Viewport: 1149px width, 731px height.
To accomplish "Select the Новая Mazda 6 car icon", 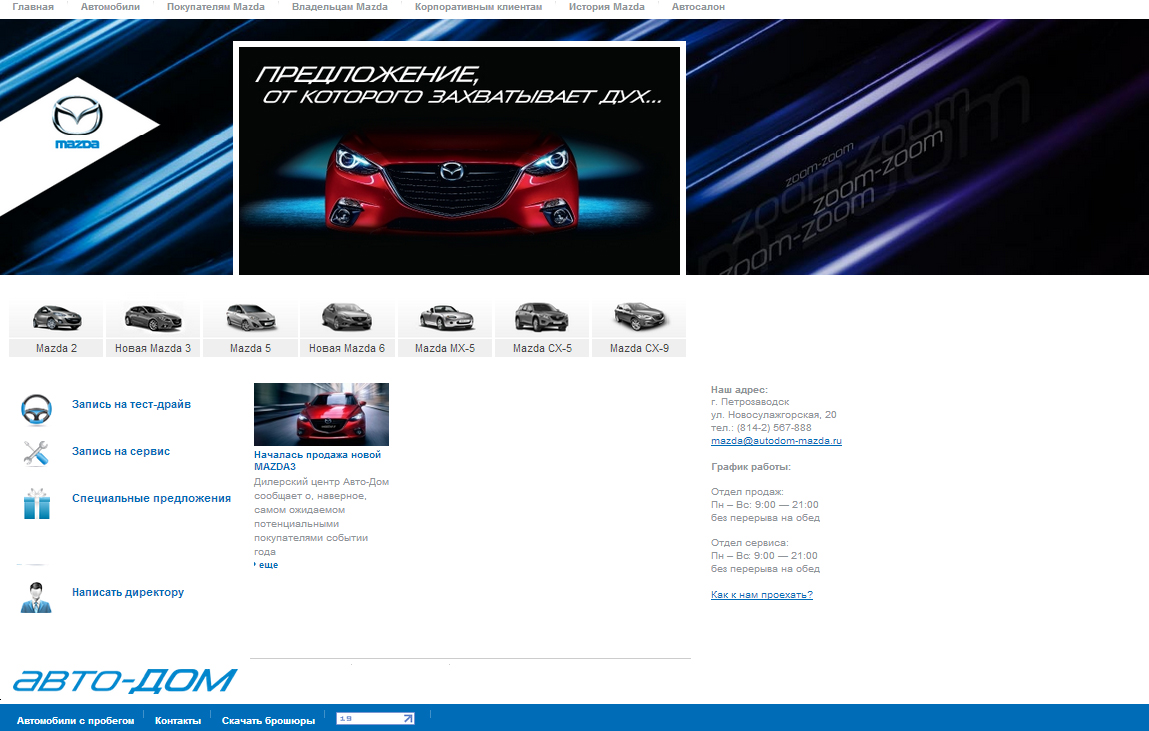I will pyautogui.click(x=347, y=317).
